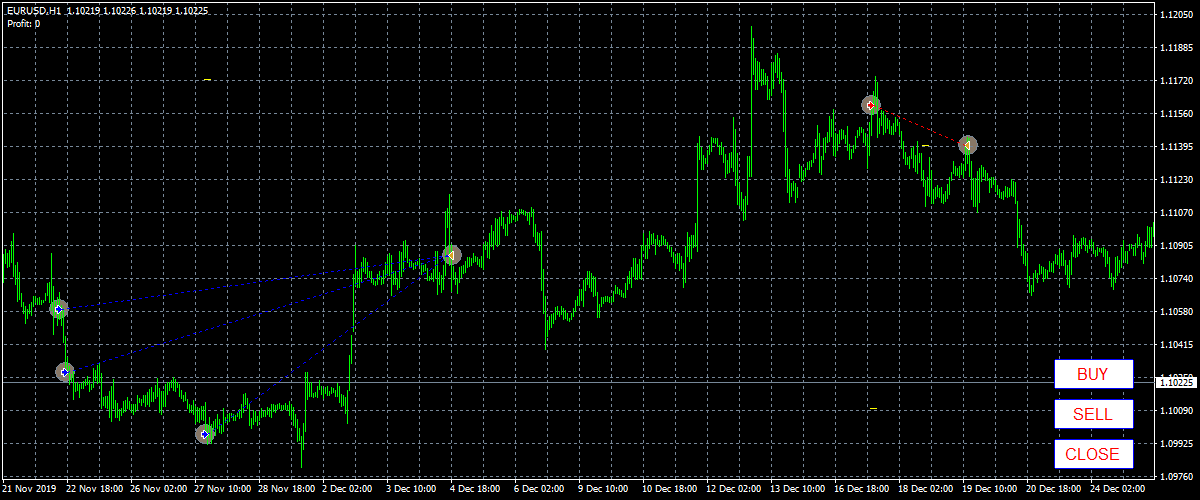Screen dimensions: 1200x500
Task: Click the 1.10580 price scale label
Action: tap(1177, 311)
